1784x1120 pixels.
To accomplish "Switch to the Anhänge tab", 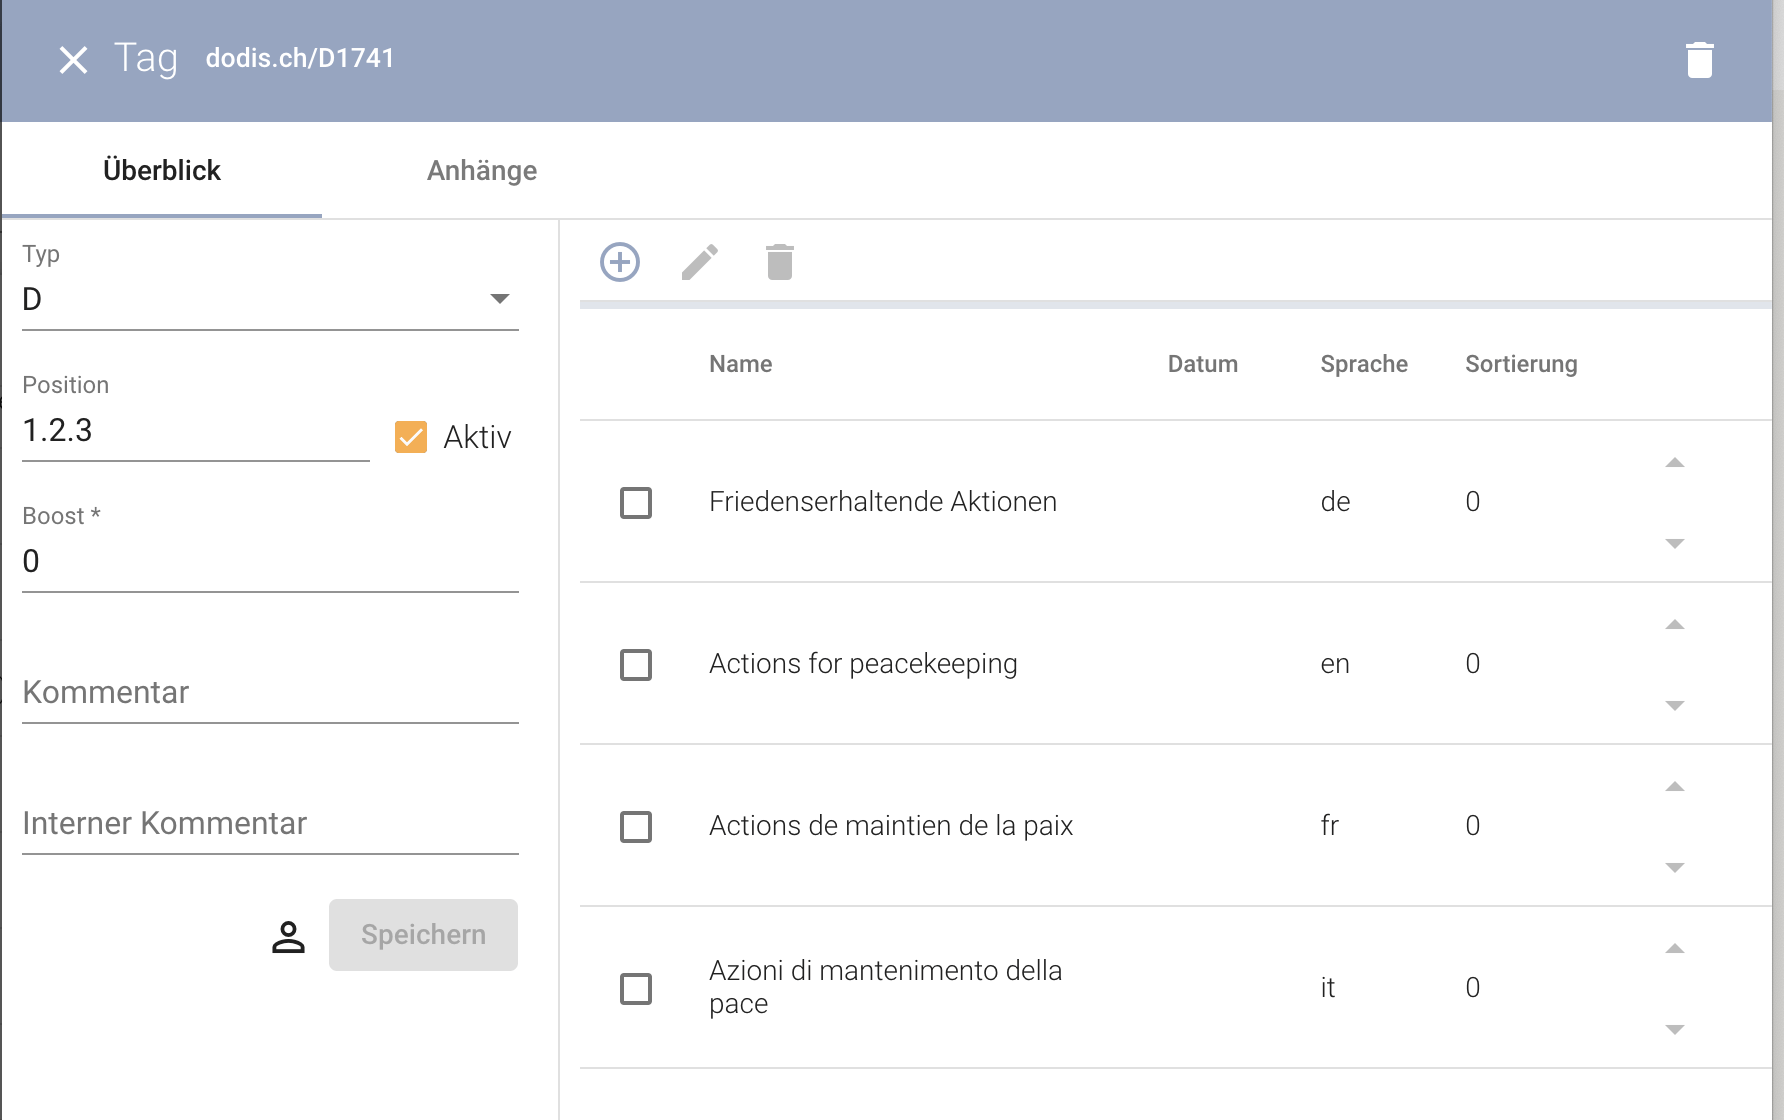I will click(482, 171).
